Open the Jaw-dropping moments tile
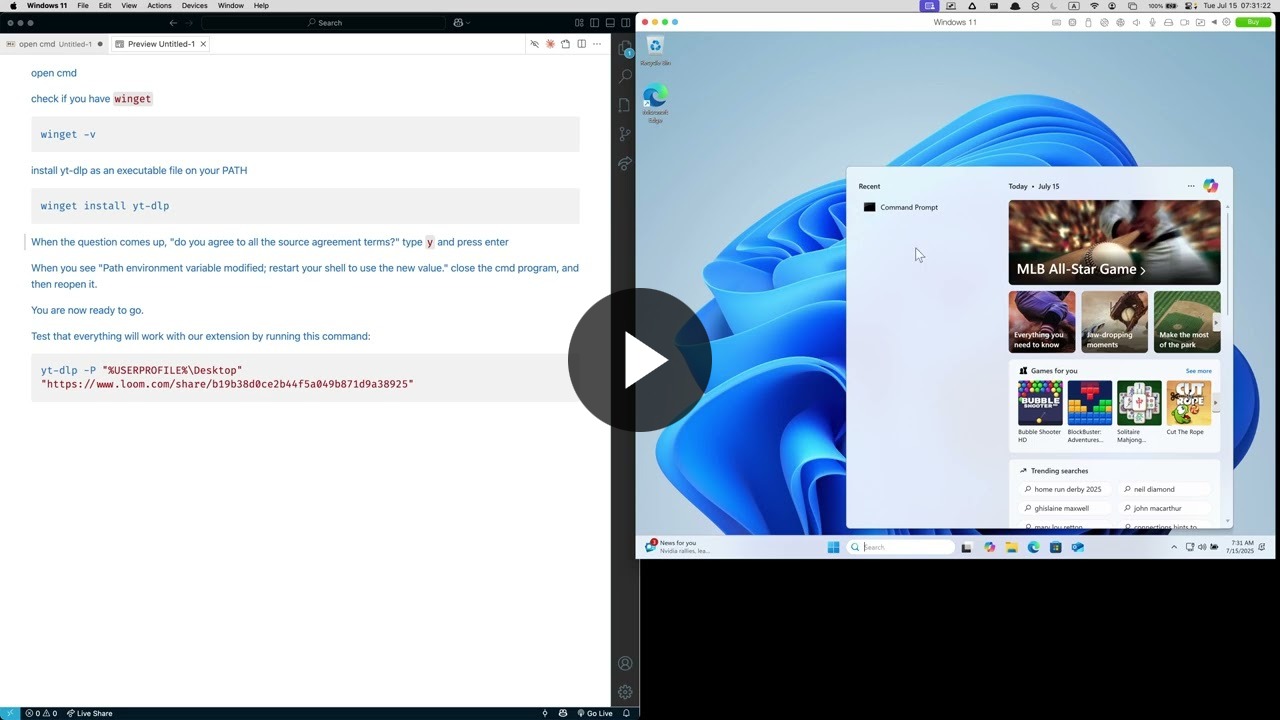The image size is (1280, 720). coord(1114,321)
